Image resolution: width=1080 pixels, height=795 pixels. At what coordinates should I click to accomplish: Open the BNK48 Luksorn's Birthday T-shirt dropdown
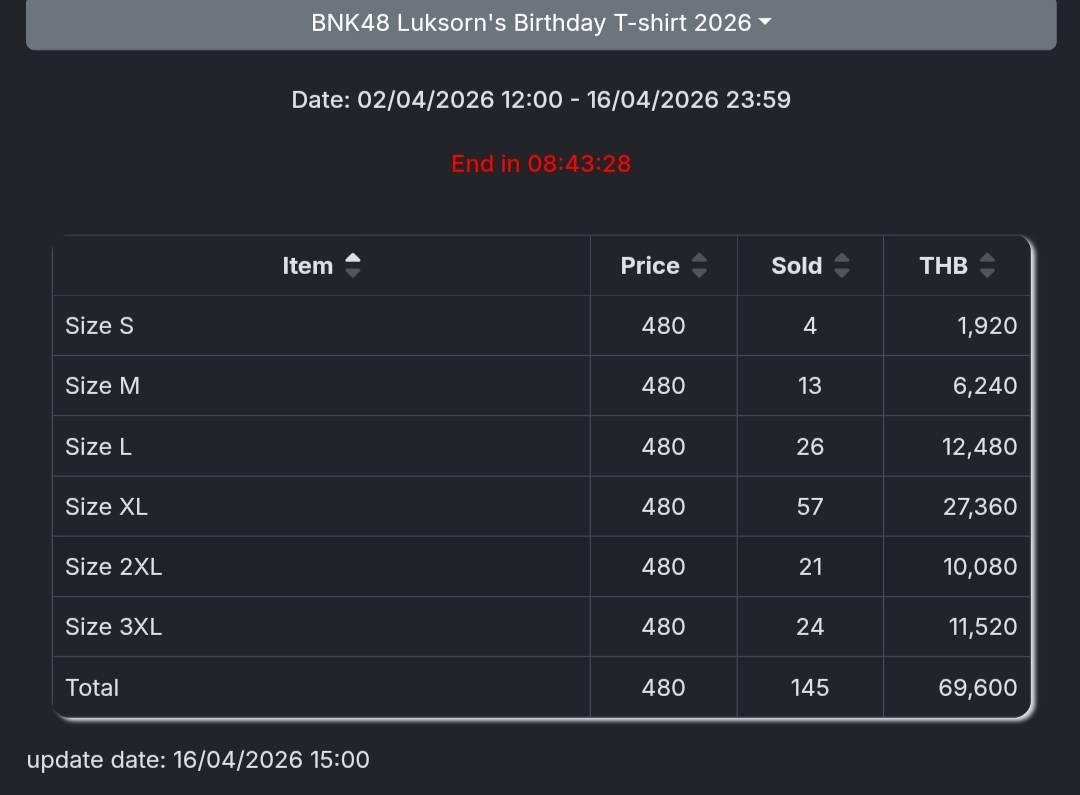click(x=541, y=23)
